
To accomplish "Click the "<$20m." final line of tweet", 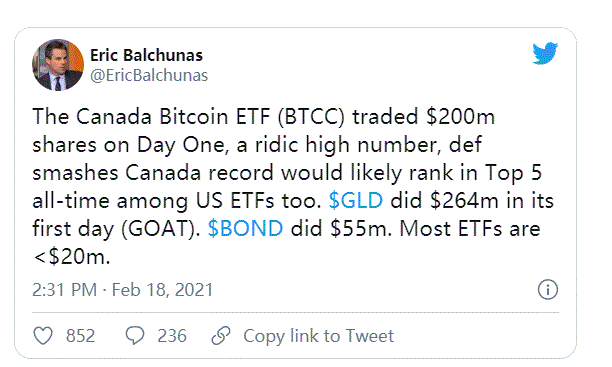I will tap(71, 257).
